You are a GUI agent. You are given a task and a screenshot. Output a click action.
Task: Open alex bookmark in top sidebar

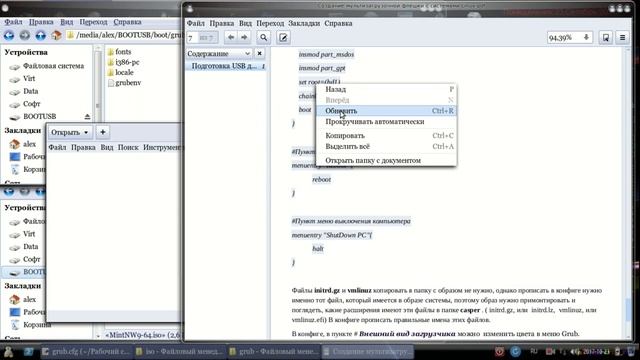click(x=23, y=144)
